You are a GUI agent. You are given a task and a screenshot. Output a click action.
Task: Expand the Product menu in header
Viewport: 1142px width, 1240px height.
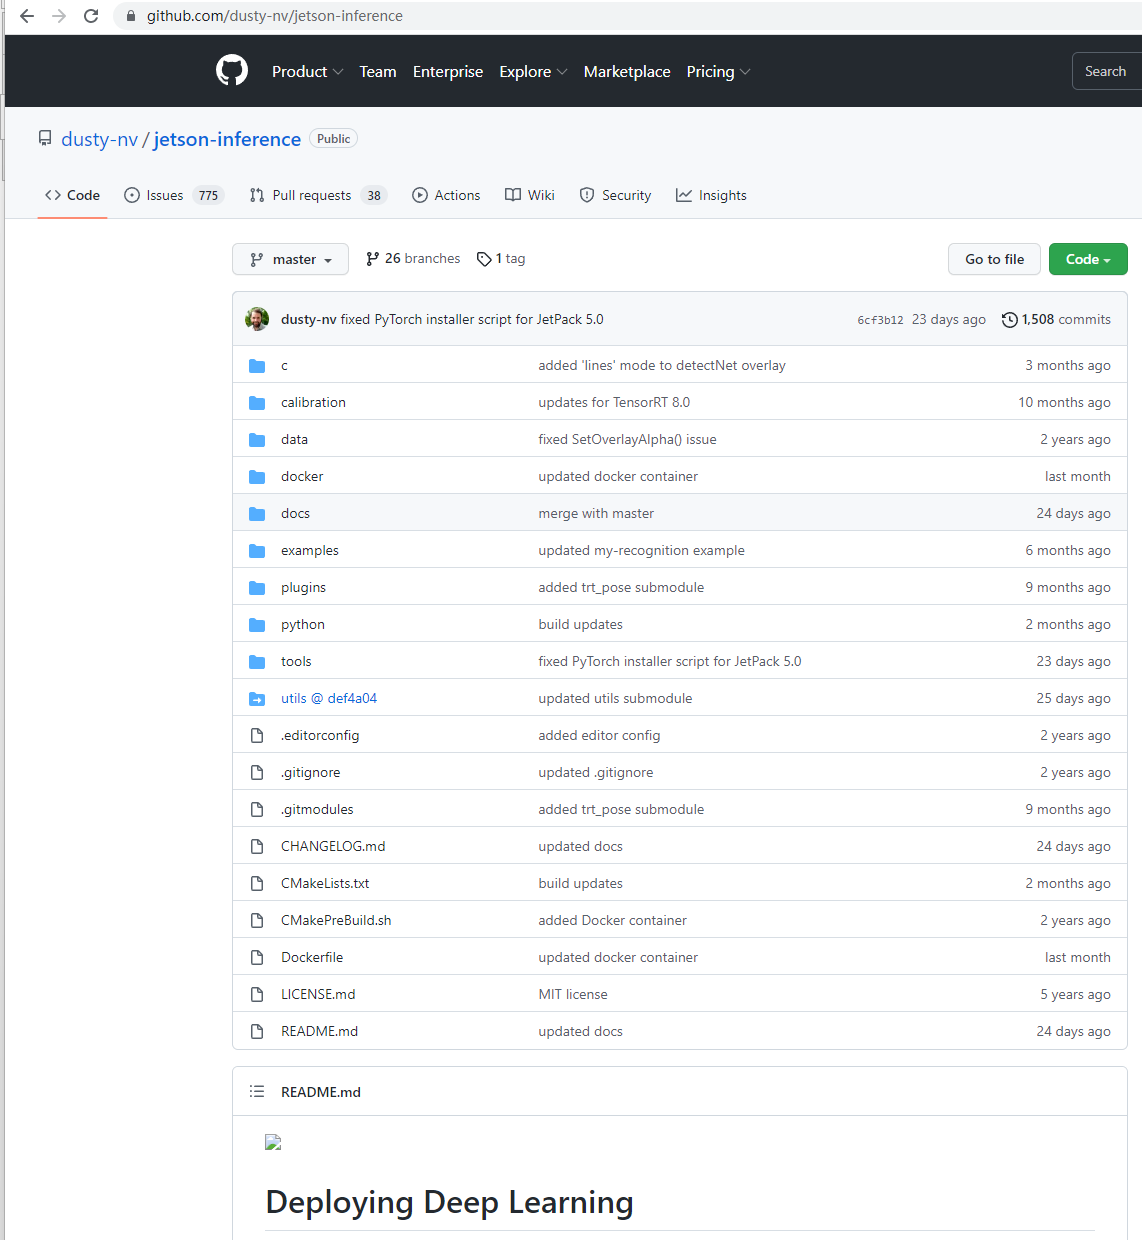307,72
